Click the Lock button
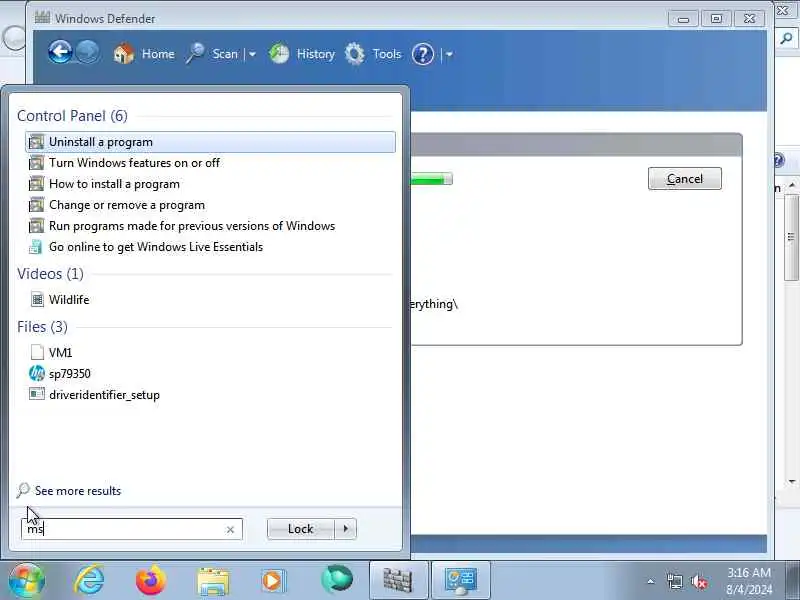 click(x=301, y=529)
